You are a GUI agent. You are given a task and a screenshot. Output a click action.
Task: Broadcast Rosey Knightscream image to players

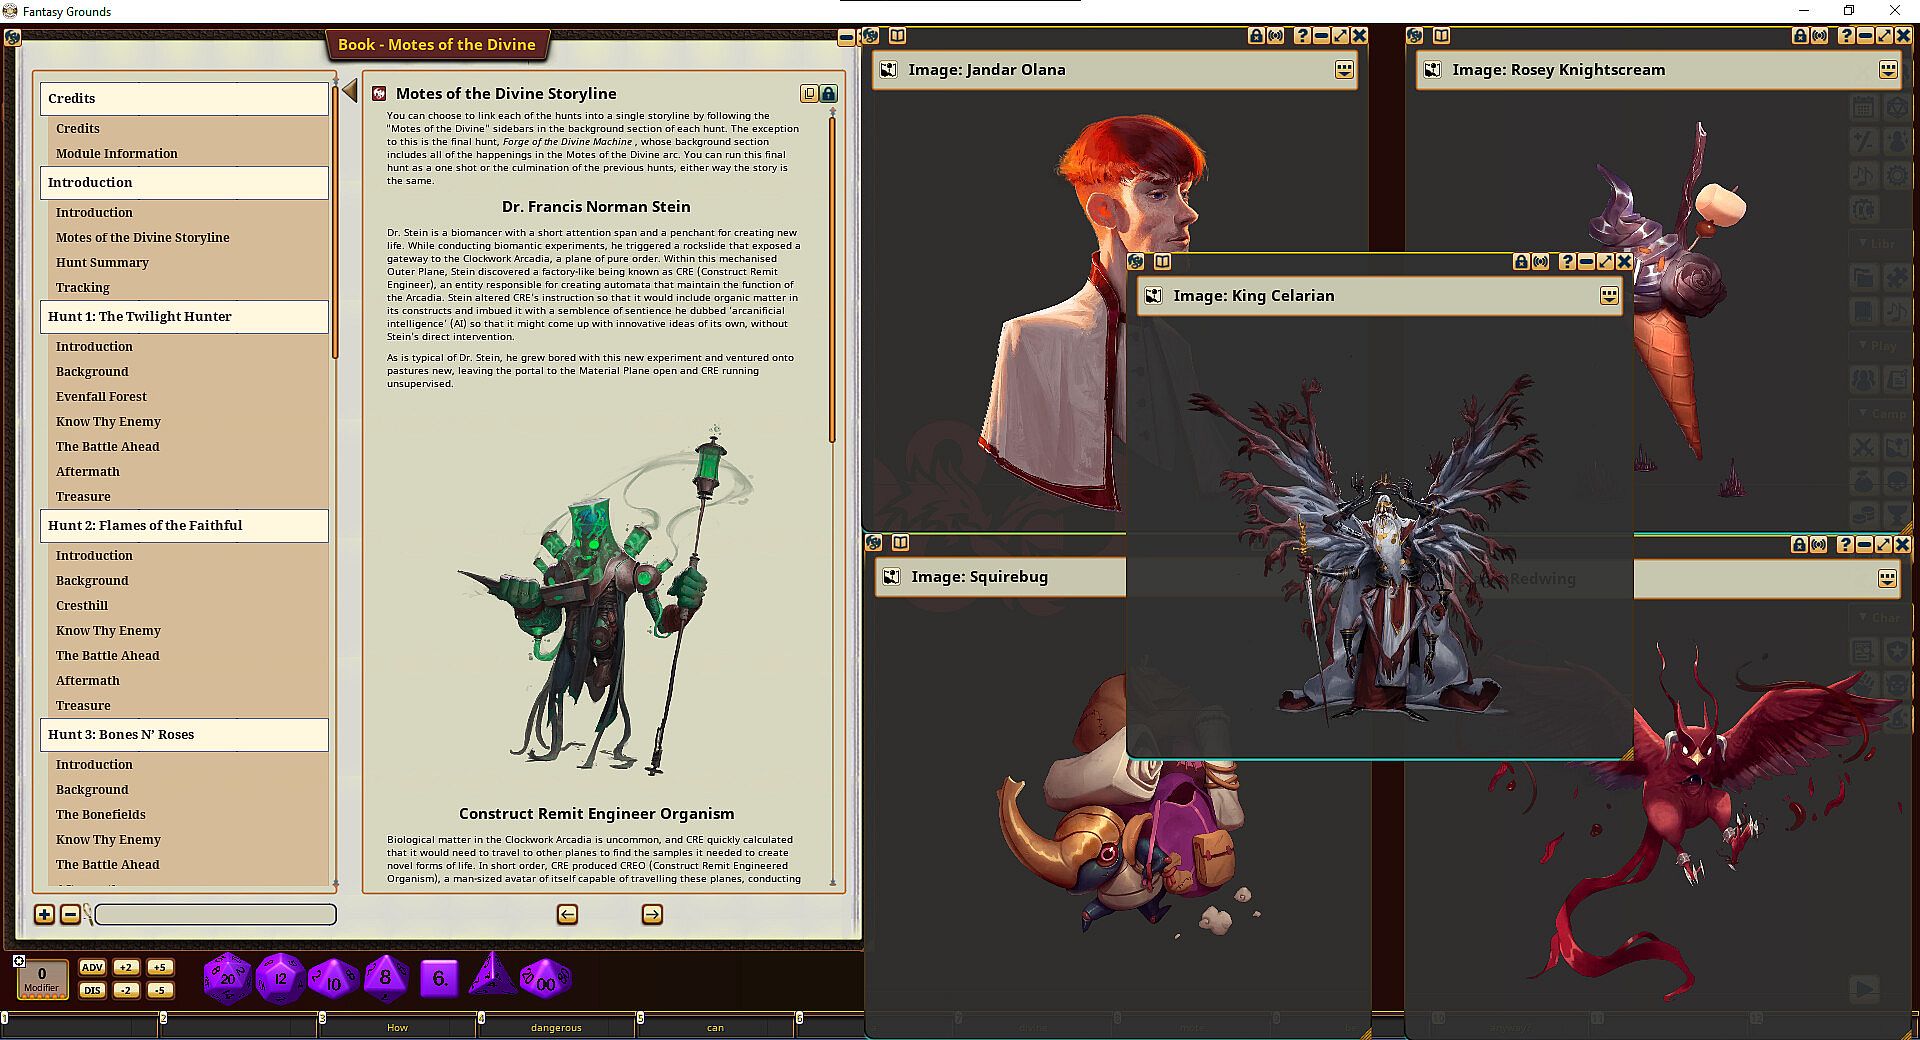coord(1820,35)
